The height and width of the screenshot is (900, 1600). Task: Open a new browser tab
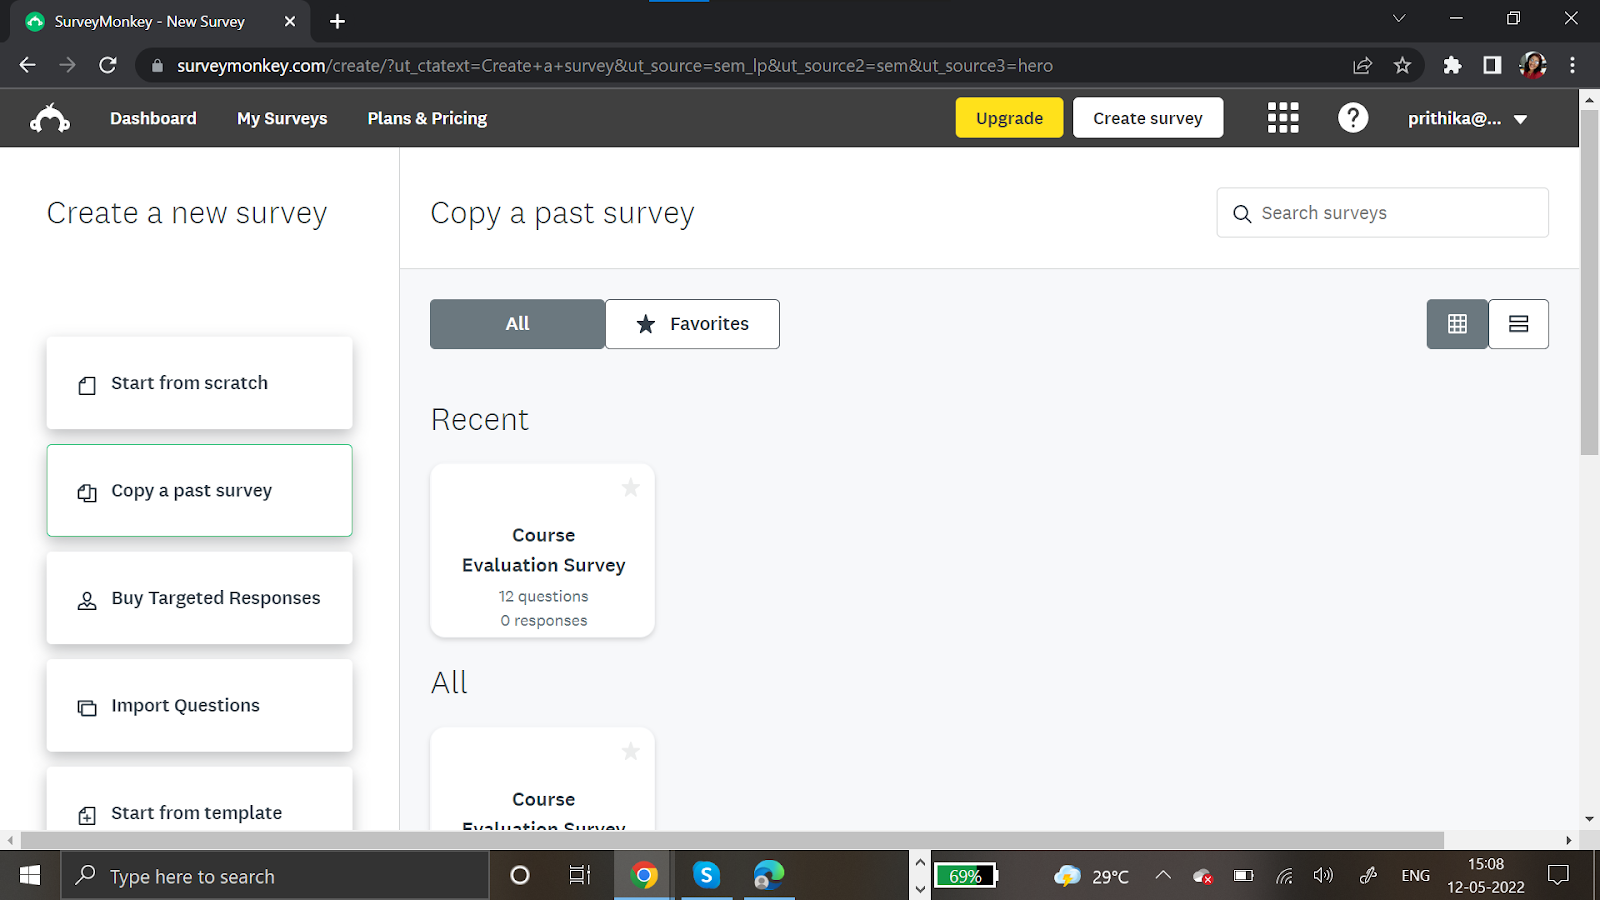[337, 21]
